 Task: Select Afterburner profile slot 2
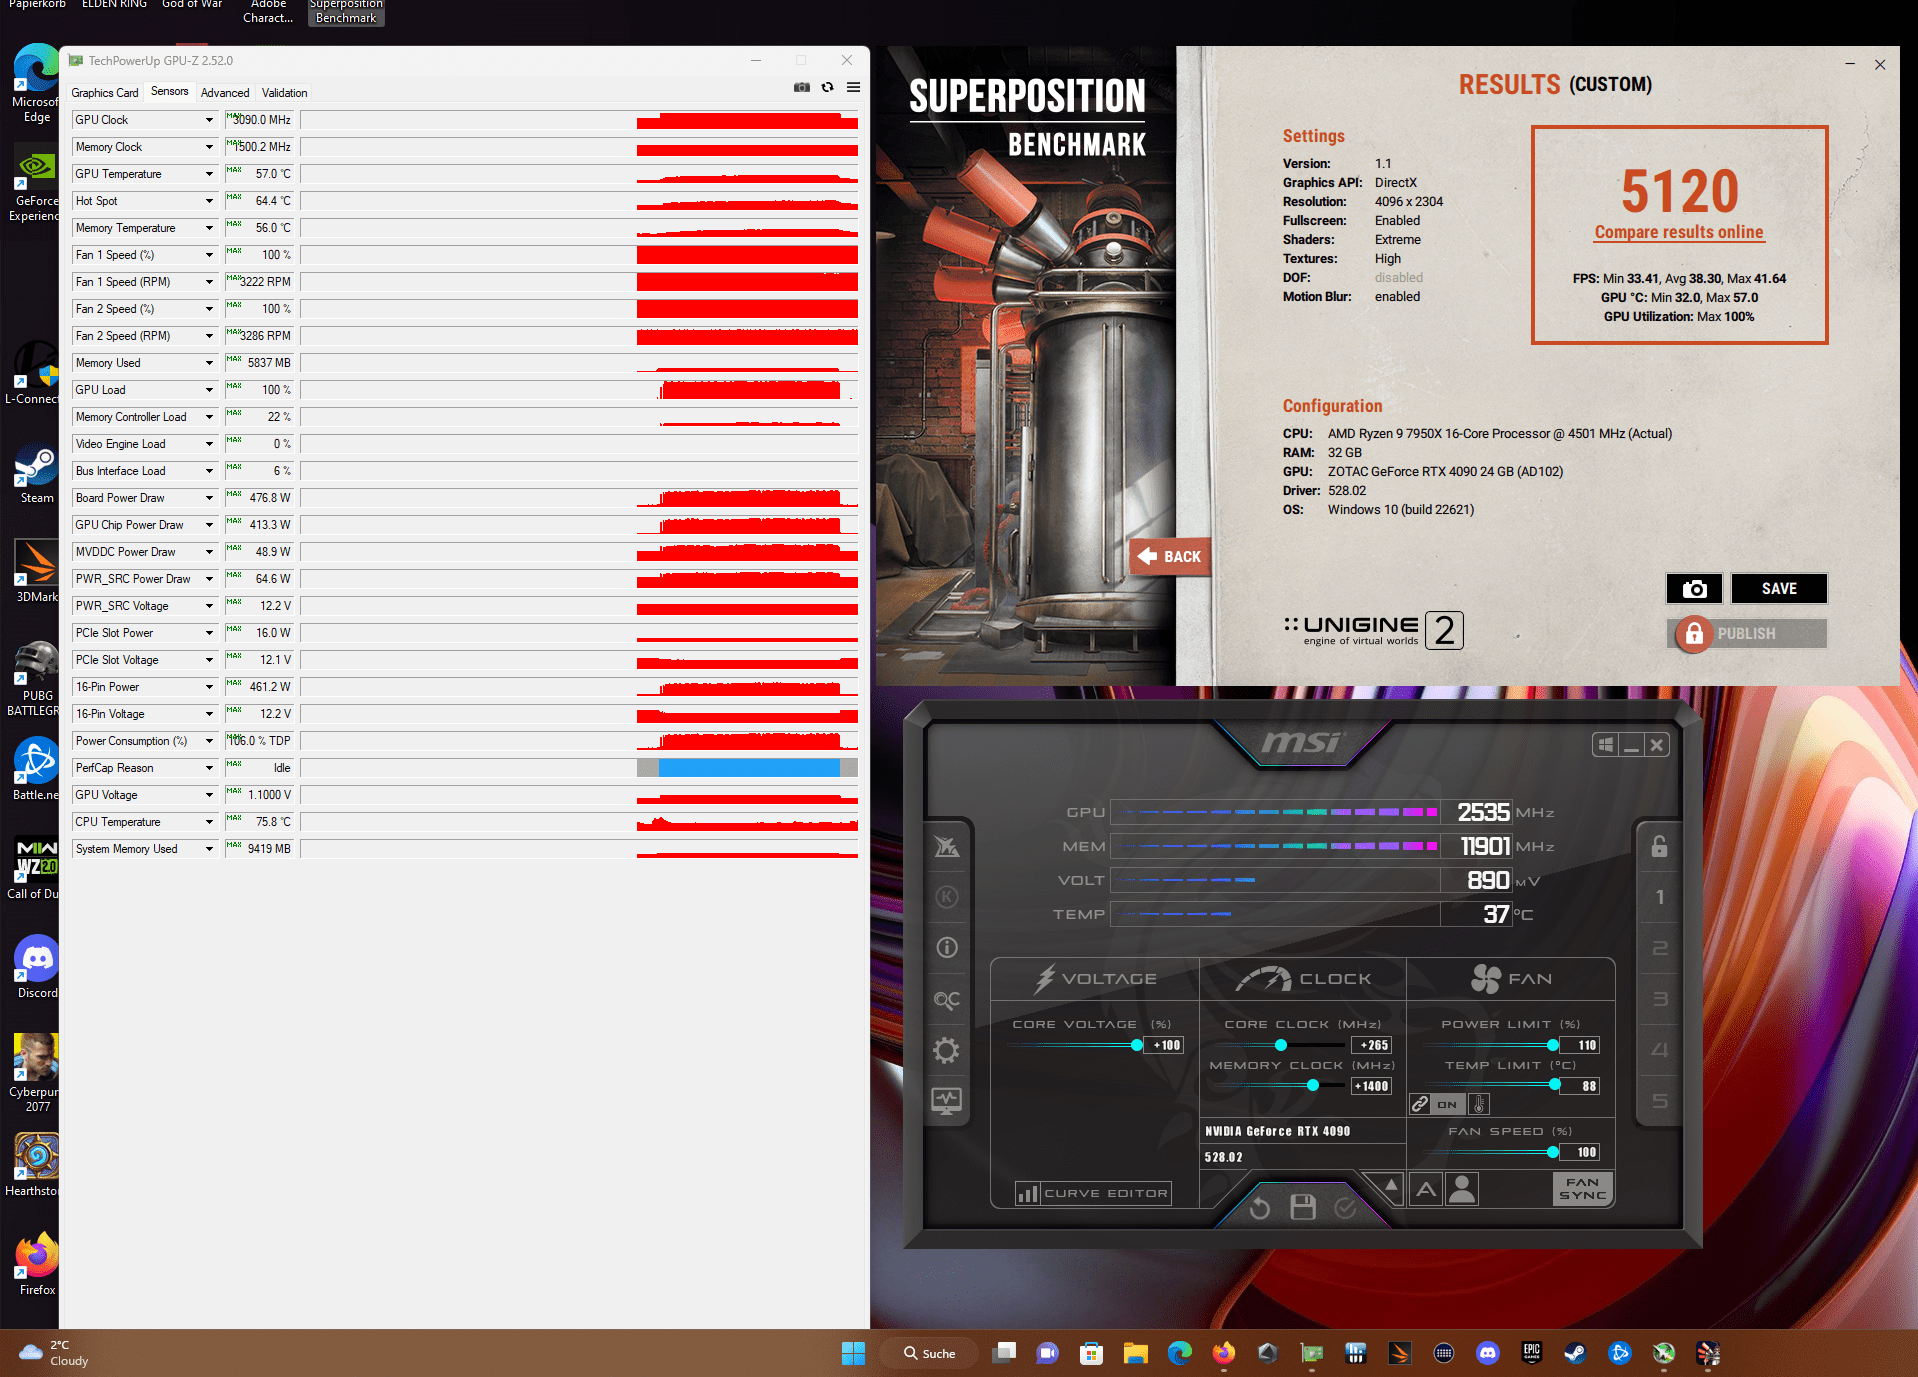point(1659,948)
